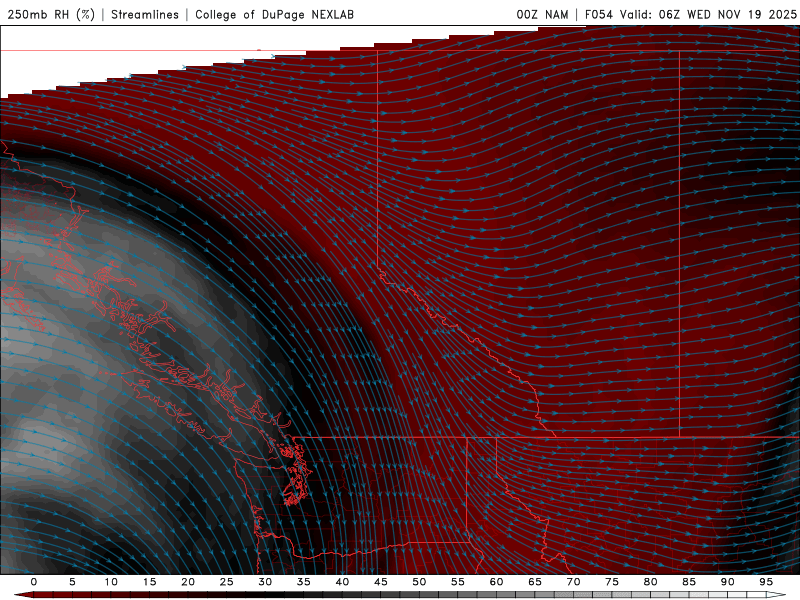Click the colorbar label "50"
The image size is (800, 600).
point(419,582)
